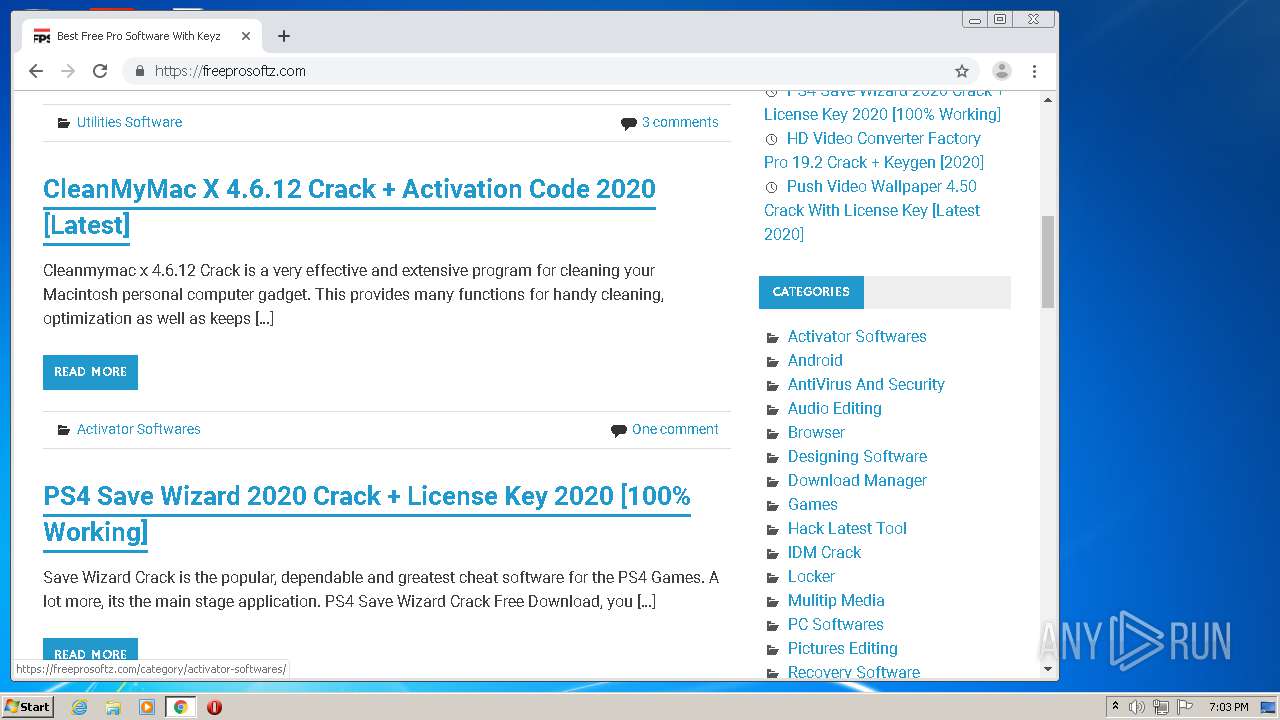
Task: Show hidden system tray icons
Action: pos(1115,707)
